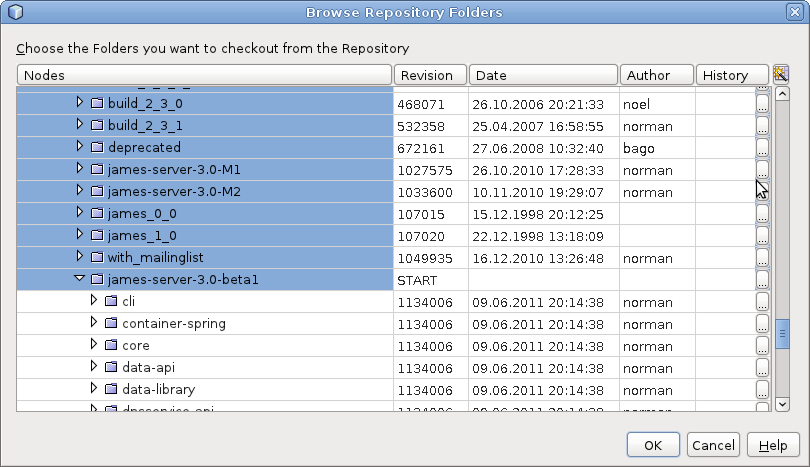Click the vertical scrollbar thumb
The width and height of the screenshot is (810, 467).
coord(783,331)
